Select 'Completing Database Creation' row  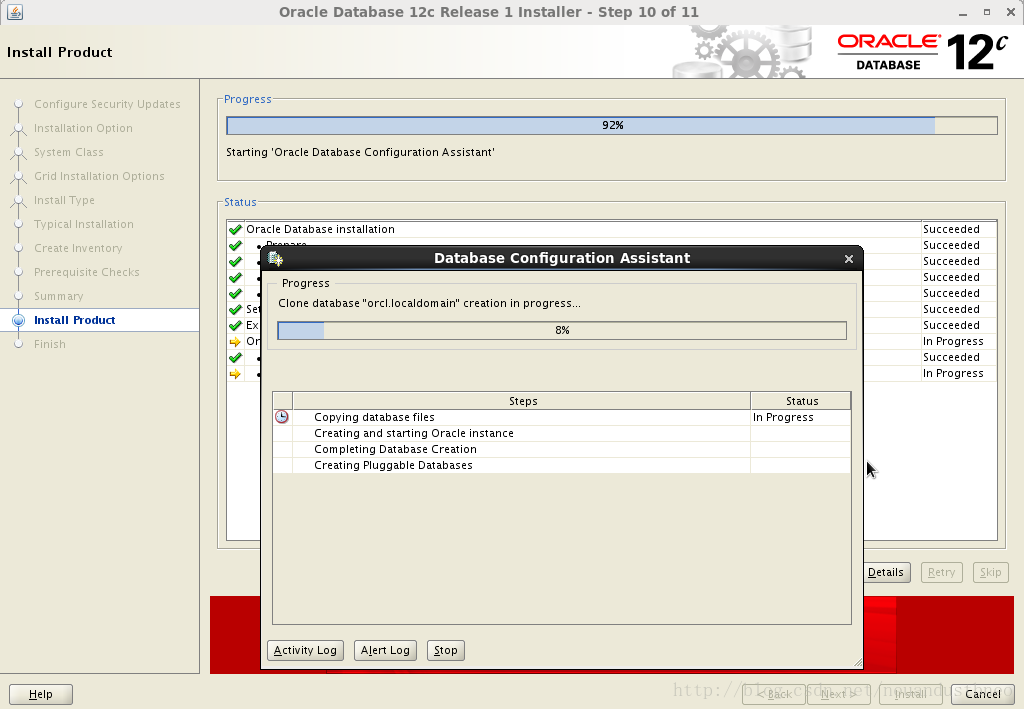[x=562, y=449]
